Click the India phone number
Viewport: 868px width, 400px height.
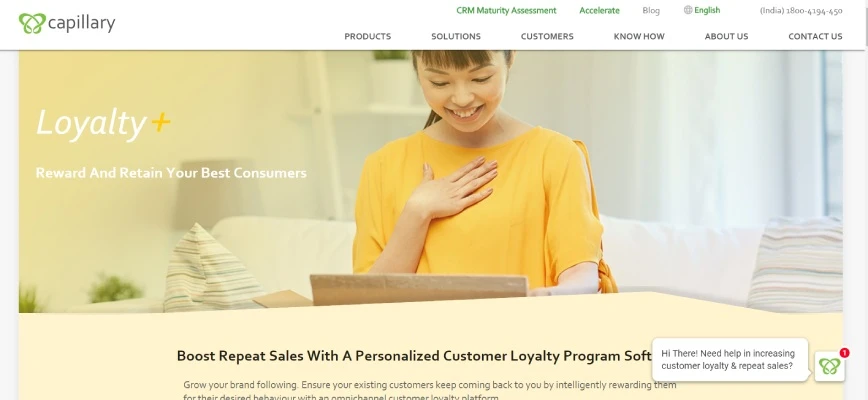(x=801, y=11)
